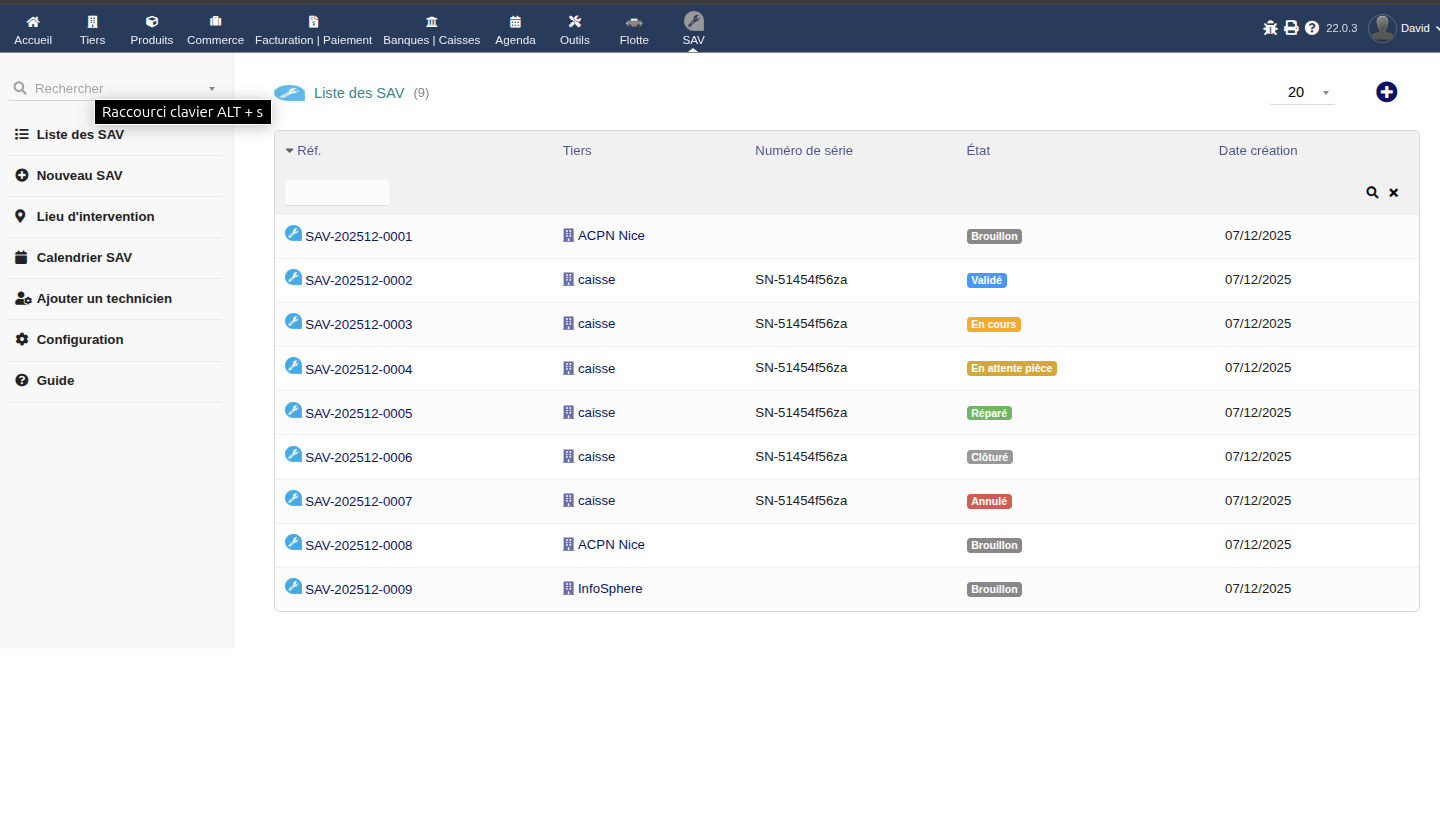Click the red Annulé status badge
1440x825 pixels.
[x=989, y=501]
